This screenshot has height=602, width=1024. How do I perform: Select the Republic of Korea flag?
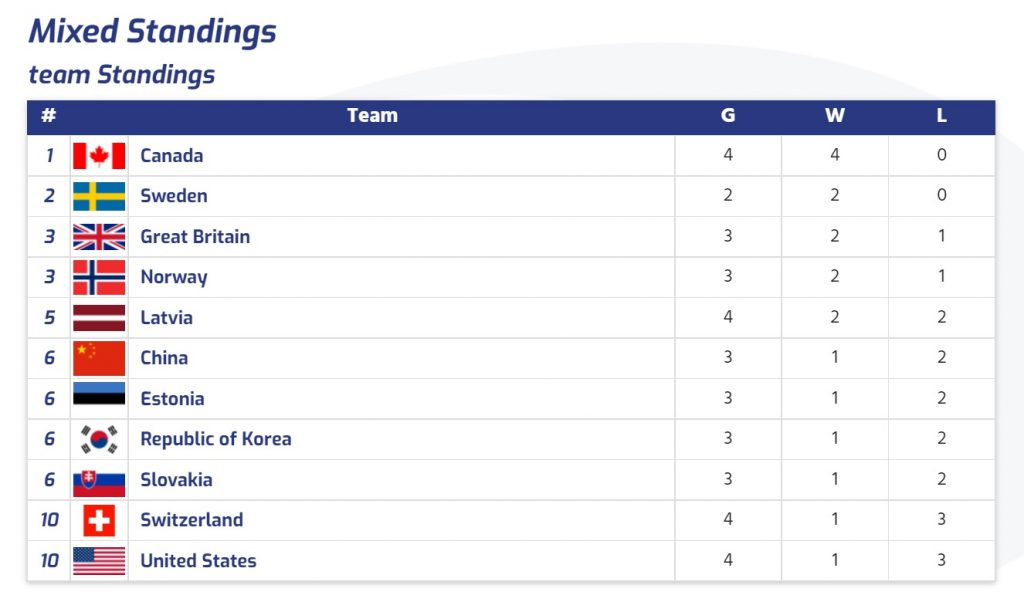[99, 439]
